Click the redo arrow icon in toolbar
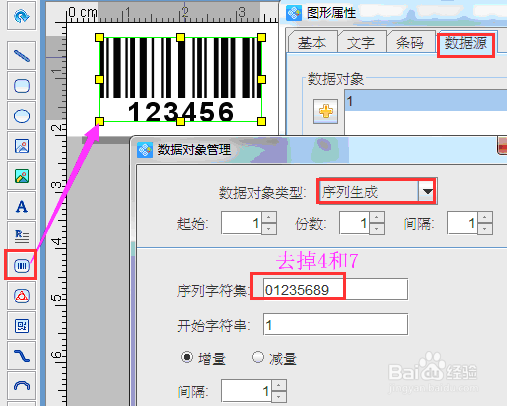 point(22,16)
